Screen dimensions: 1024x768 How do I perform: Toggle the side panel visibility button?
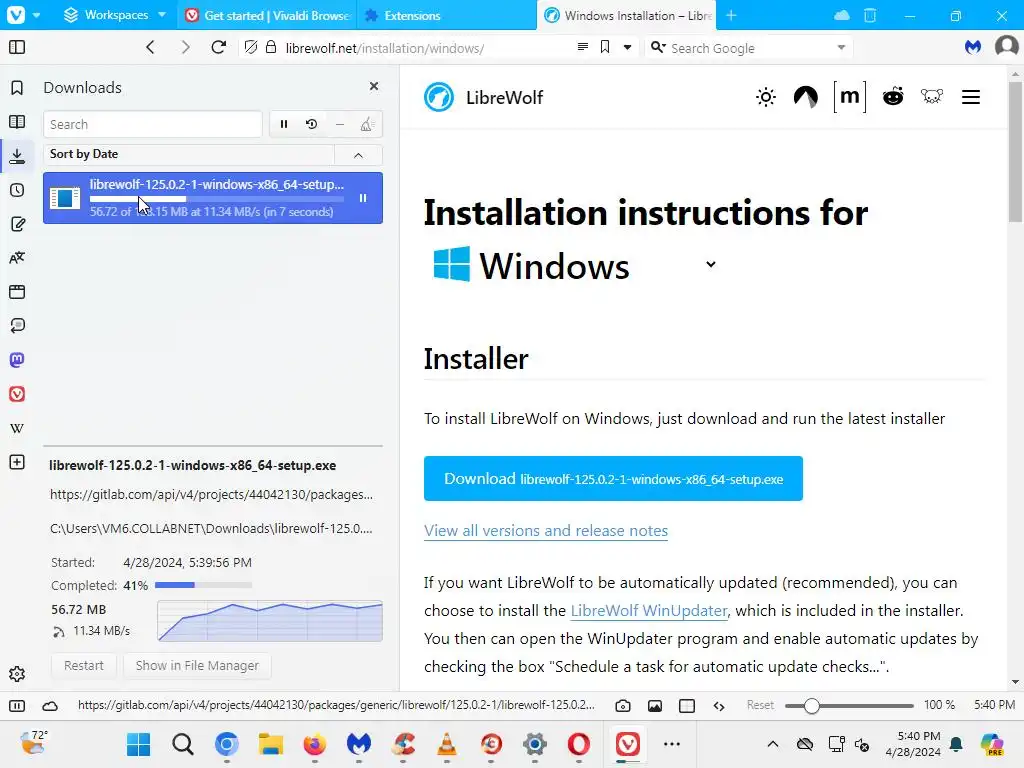point(17,48)
